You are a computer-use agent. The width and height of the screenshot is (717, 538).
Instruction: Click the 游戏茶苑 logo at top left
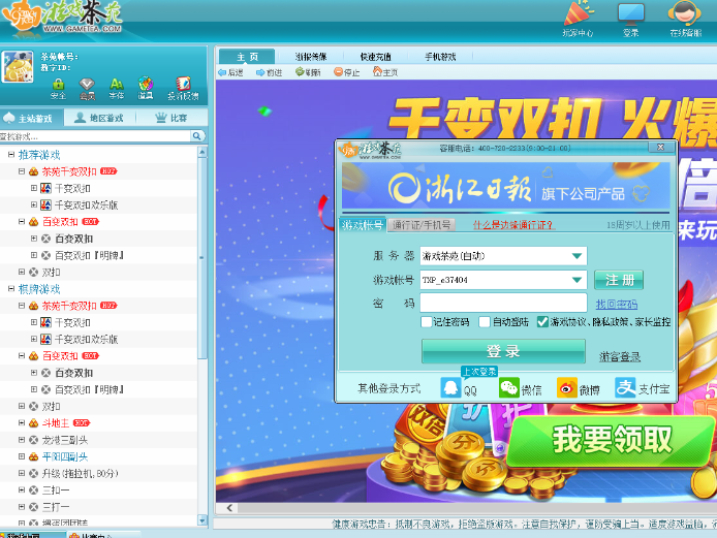pos(62,17)
